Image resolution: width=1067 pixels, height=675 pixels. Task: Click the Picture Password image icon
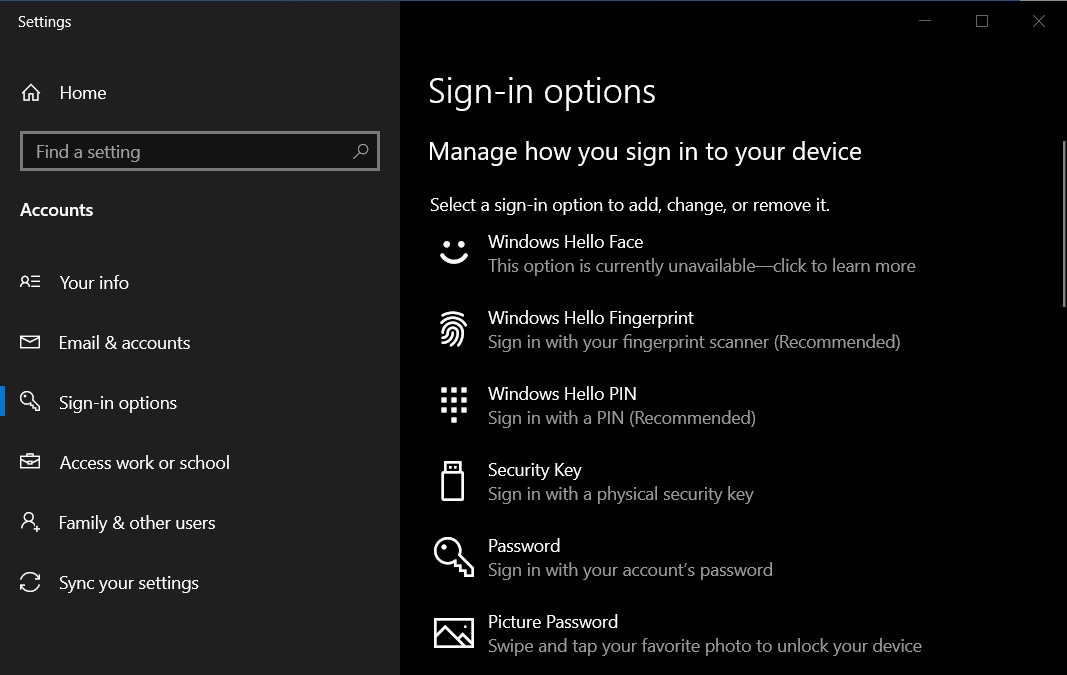click(x=454, y=633)
